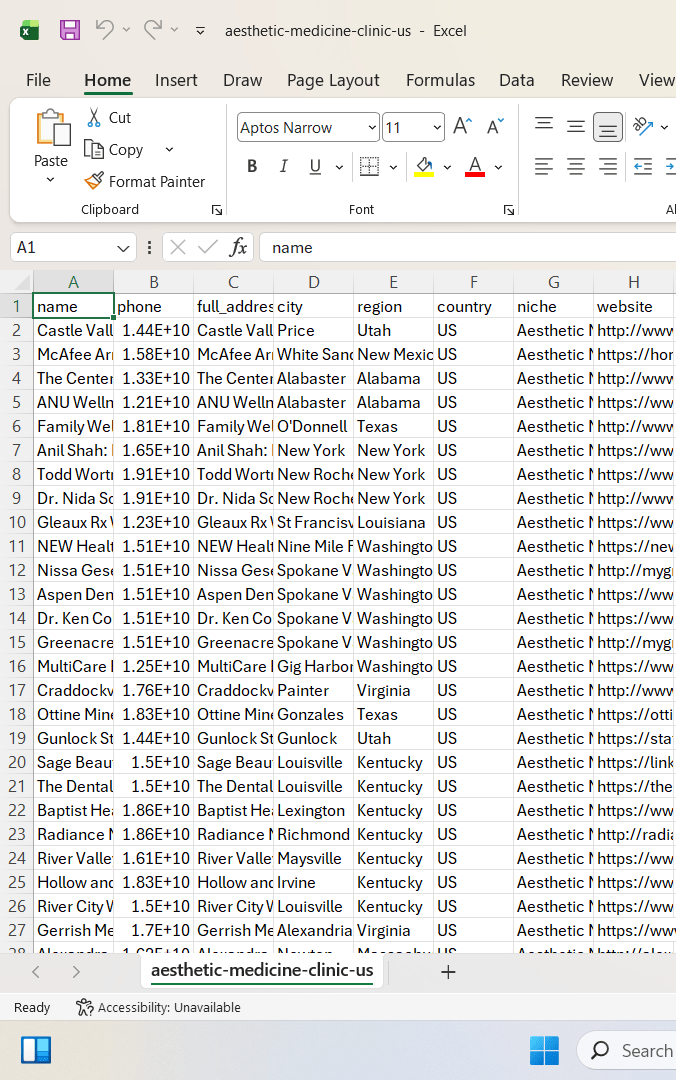Toggle Underline formatting
676x1080 pixels.
click(315, 166)
